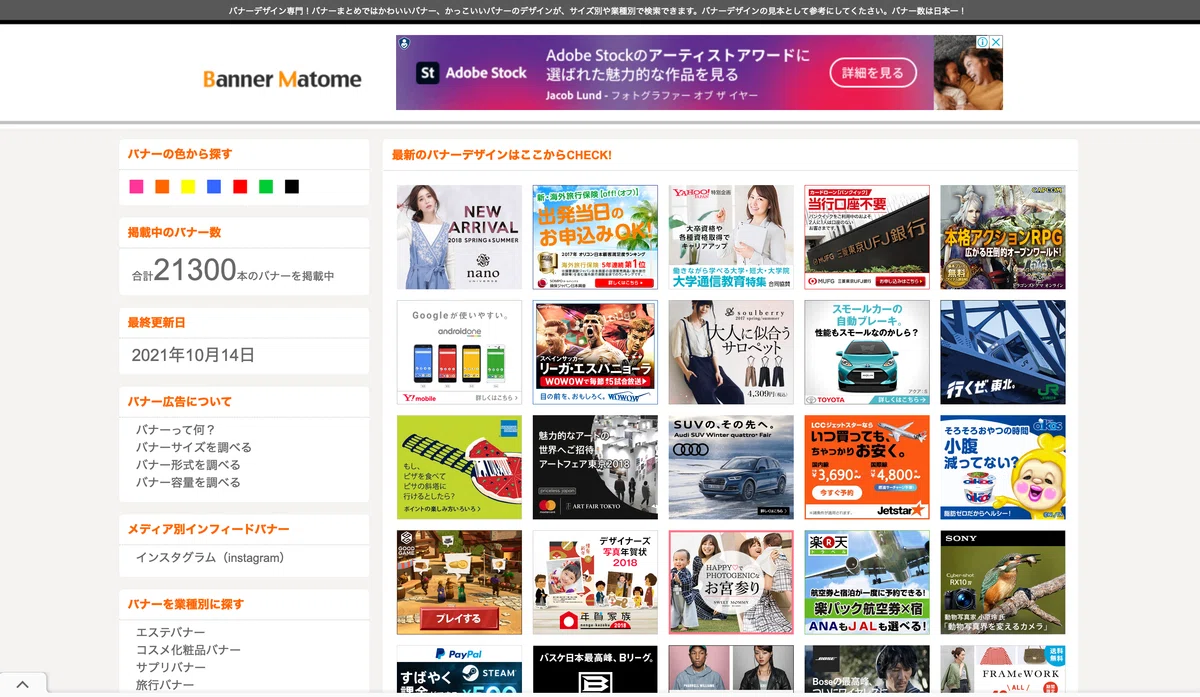Click the Banner Matome logo

click(x=282, y=79)
